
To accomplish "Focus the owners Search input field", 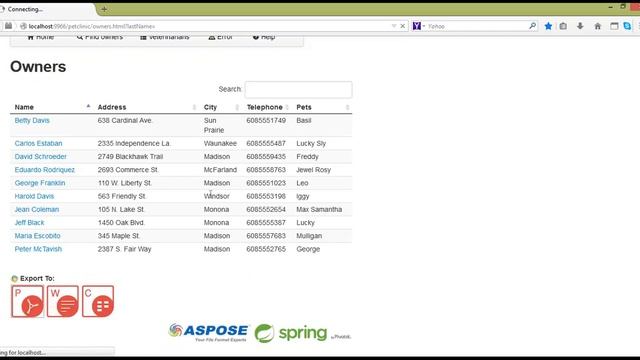I will click(298, 89).
